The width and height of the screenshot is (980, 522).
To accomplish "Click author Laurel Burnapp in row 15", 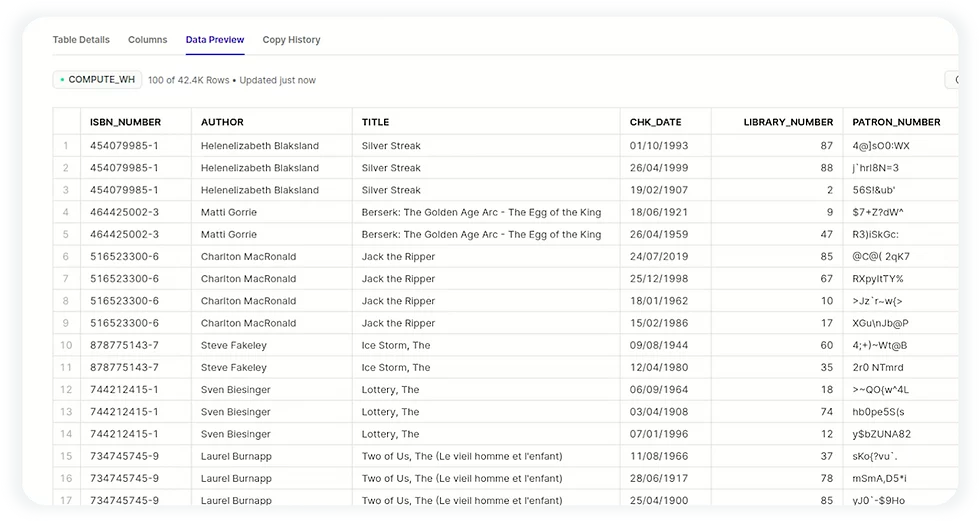I will point(236,456).
